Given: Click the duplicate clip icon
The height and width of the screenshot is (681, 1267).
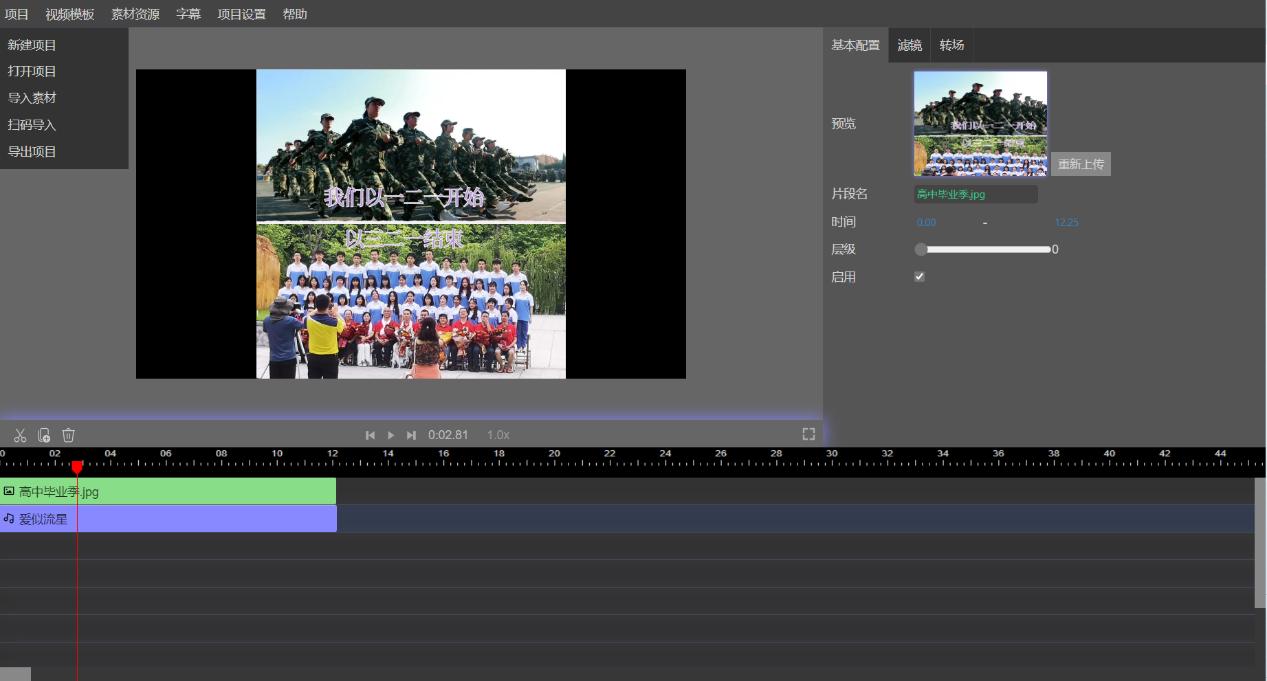Looking at the screenshot, I should click(x=44, y=435).
